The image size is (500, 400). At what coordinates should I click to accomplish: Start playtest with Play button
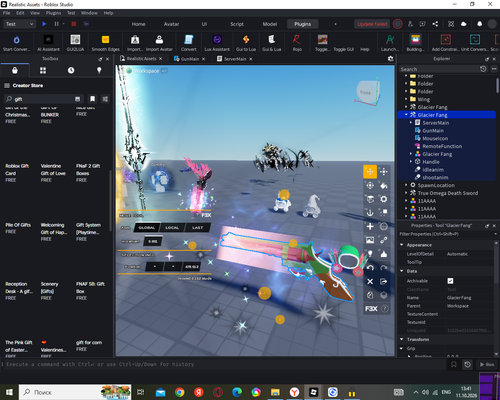click(44, 24)
